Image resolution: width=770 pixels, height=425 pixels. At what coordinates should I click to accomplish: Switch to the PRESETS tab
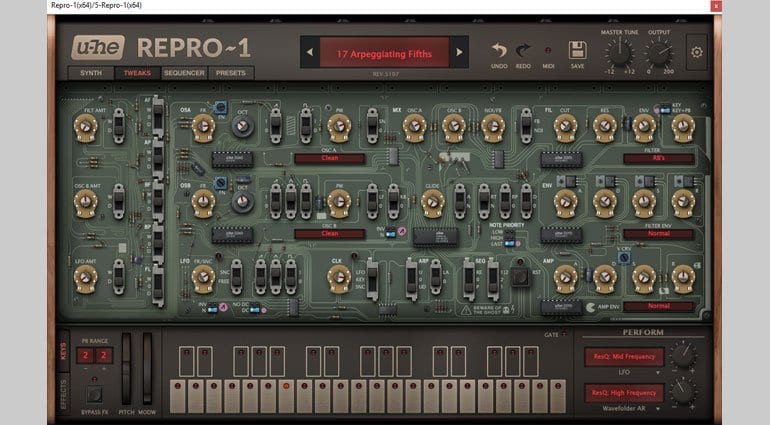230,73
